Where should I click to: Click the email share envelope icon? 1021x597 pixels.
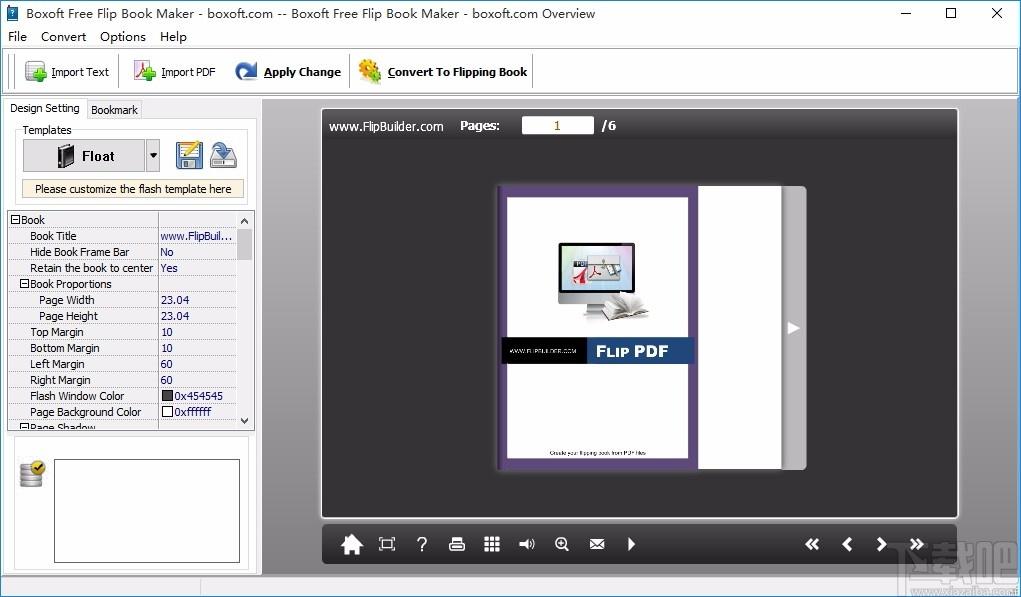597,544
